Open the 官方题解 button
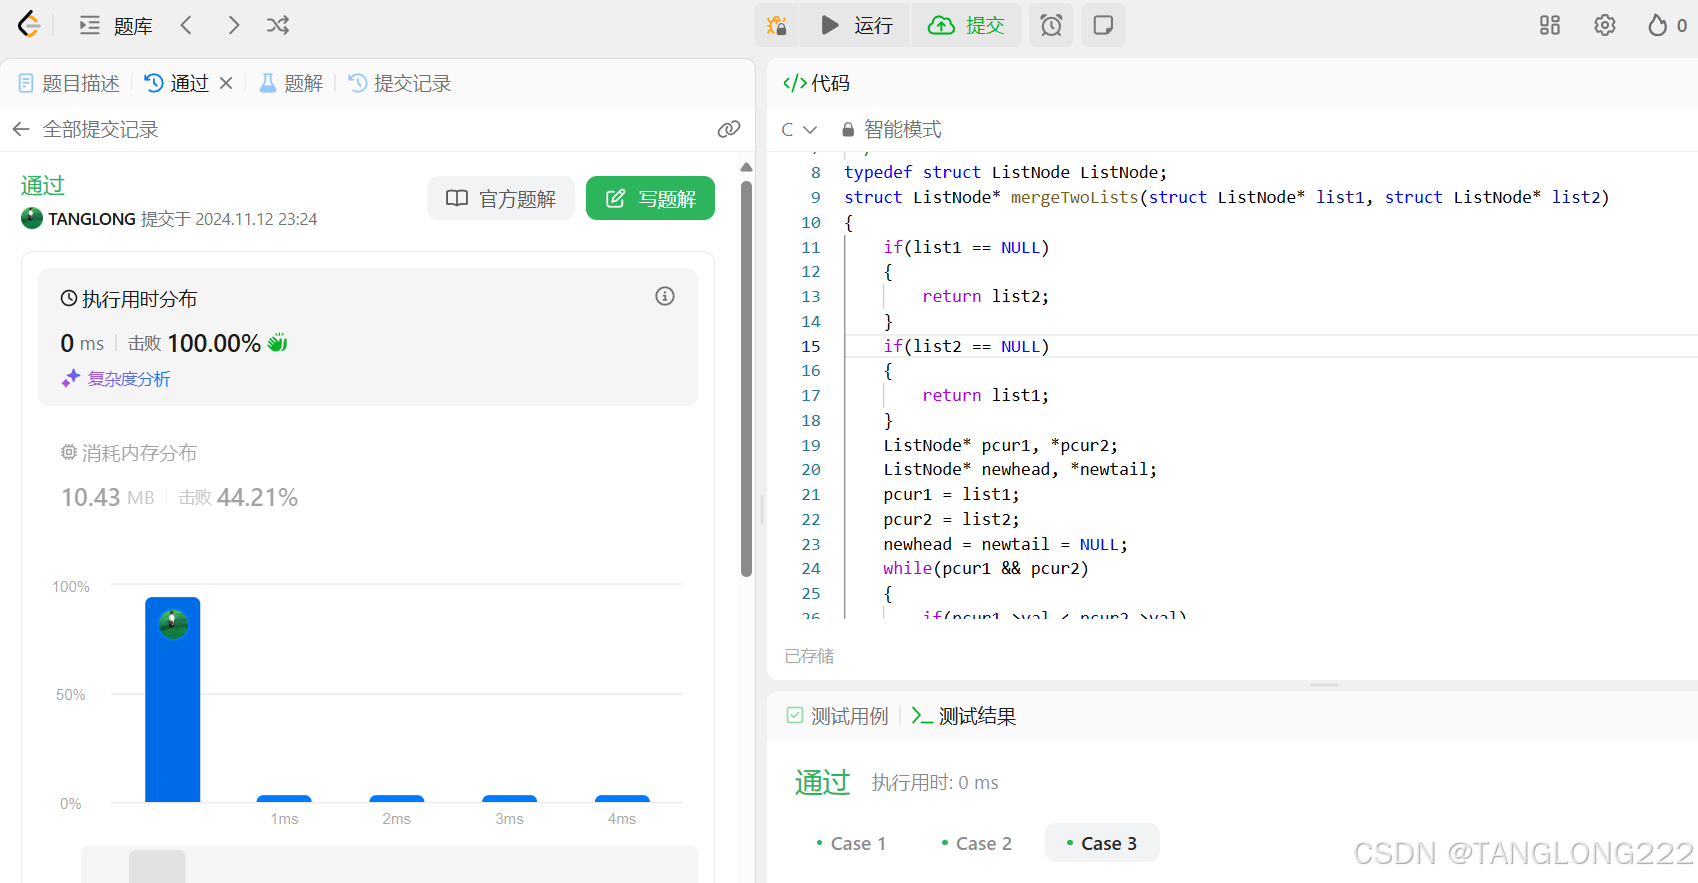 pos(501,198)
